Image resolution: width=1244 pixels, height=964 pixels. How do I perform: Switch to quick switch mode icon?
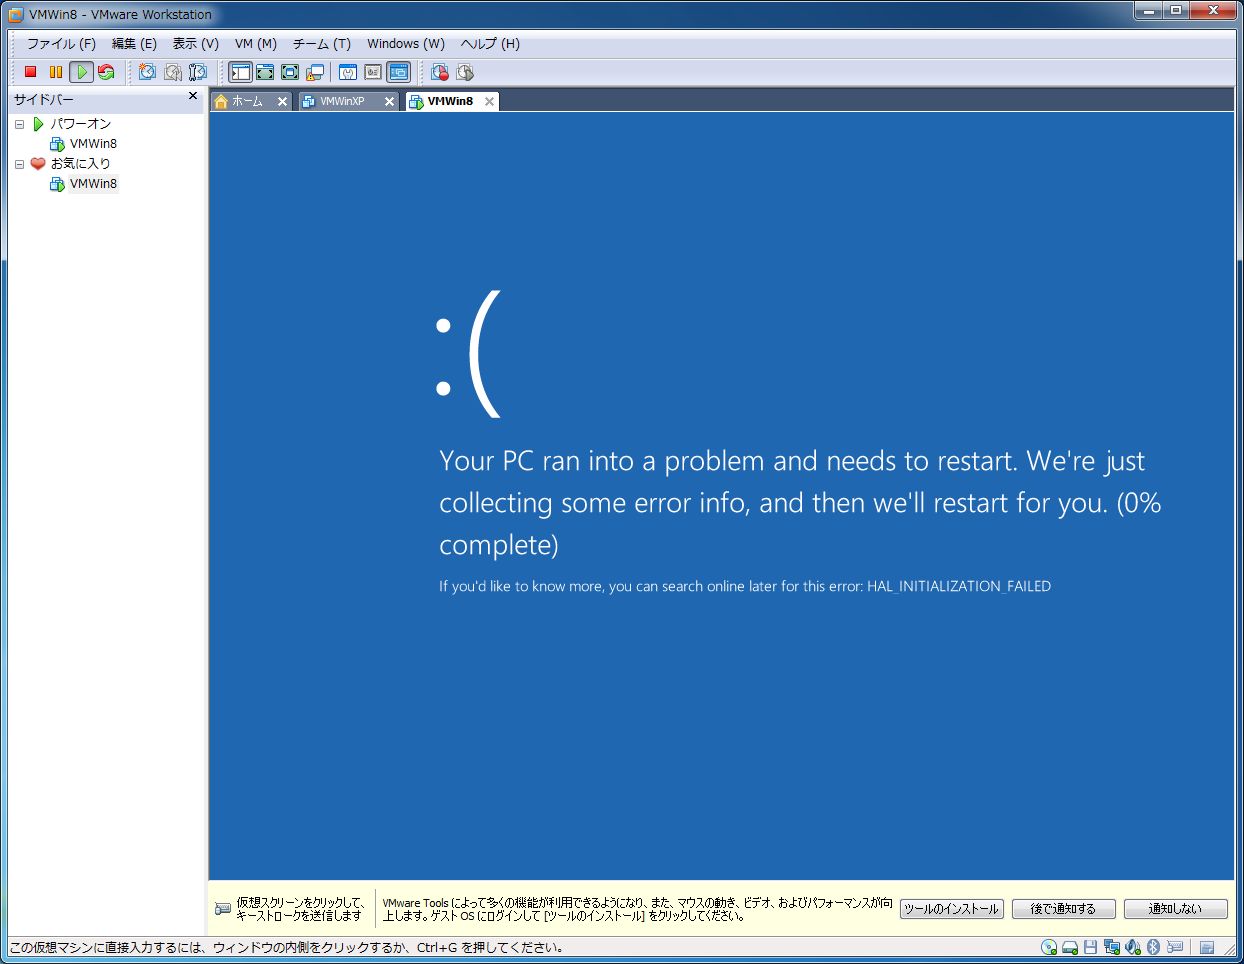(265, 72)
